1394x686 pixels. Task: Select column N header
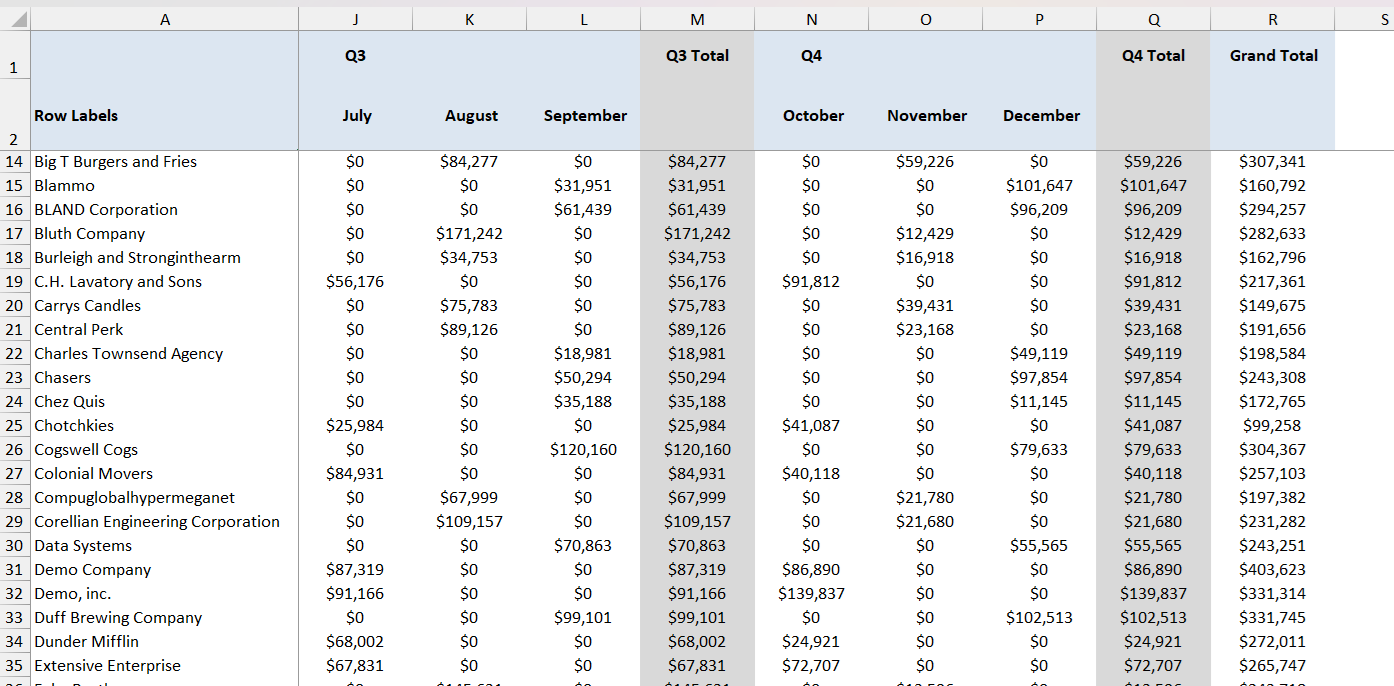coord(812,19)
